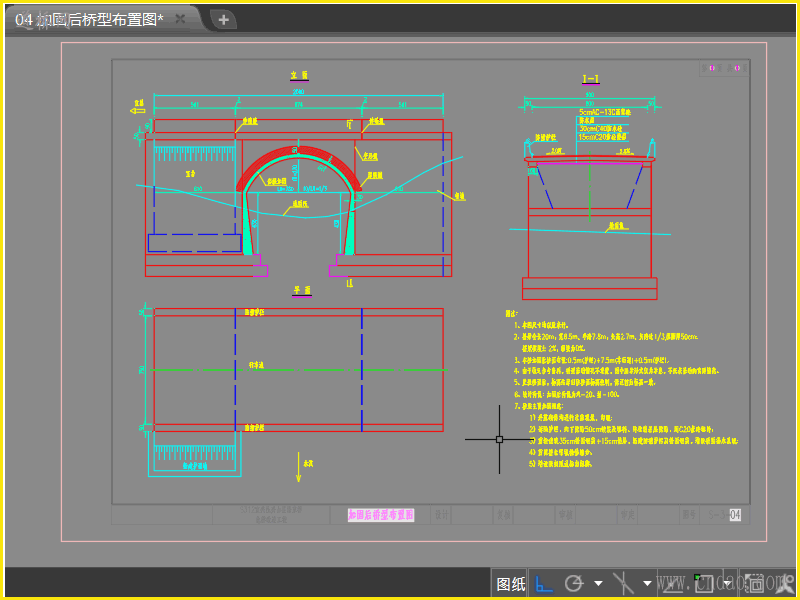The width and height of the screenshot is (800, 600).
Task: Switch to the 04 加固后桥型布置图 tab
Action: (90, 19)
